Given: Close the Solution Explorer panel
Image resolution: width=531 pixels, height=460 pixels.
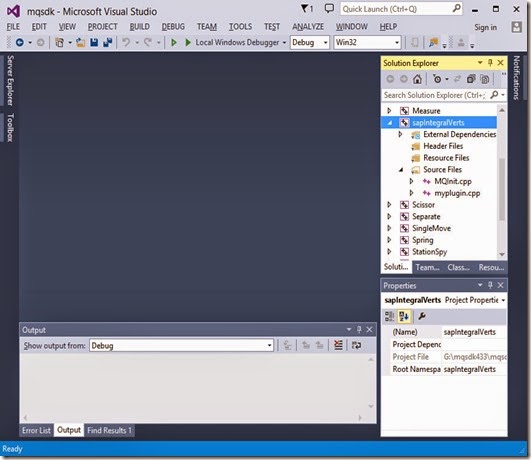Looking at the screenshot, I should [x=500, y=63].
